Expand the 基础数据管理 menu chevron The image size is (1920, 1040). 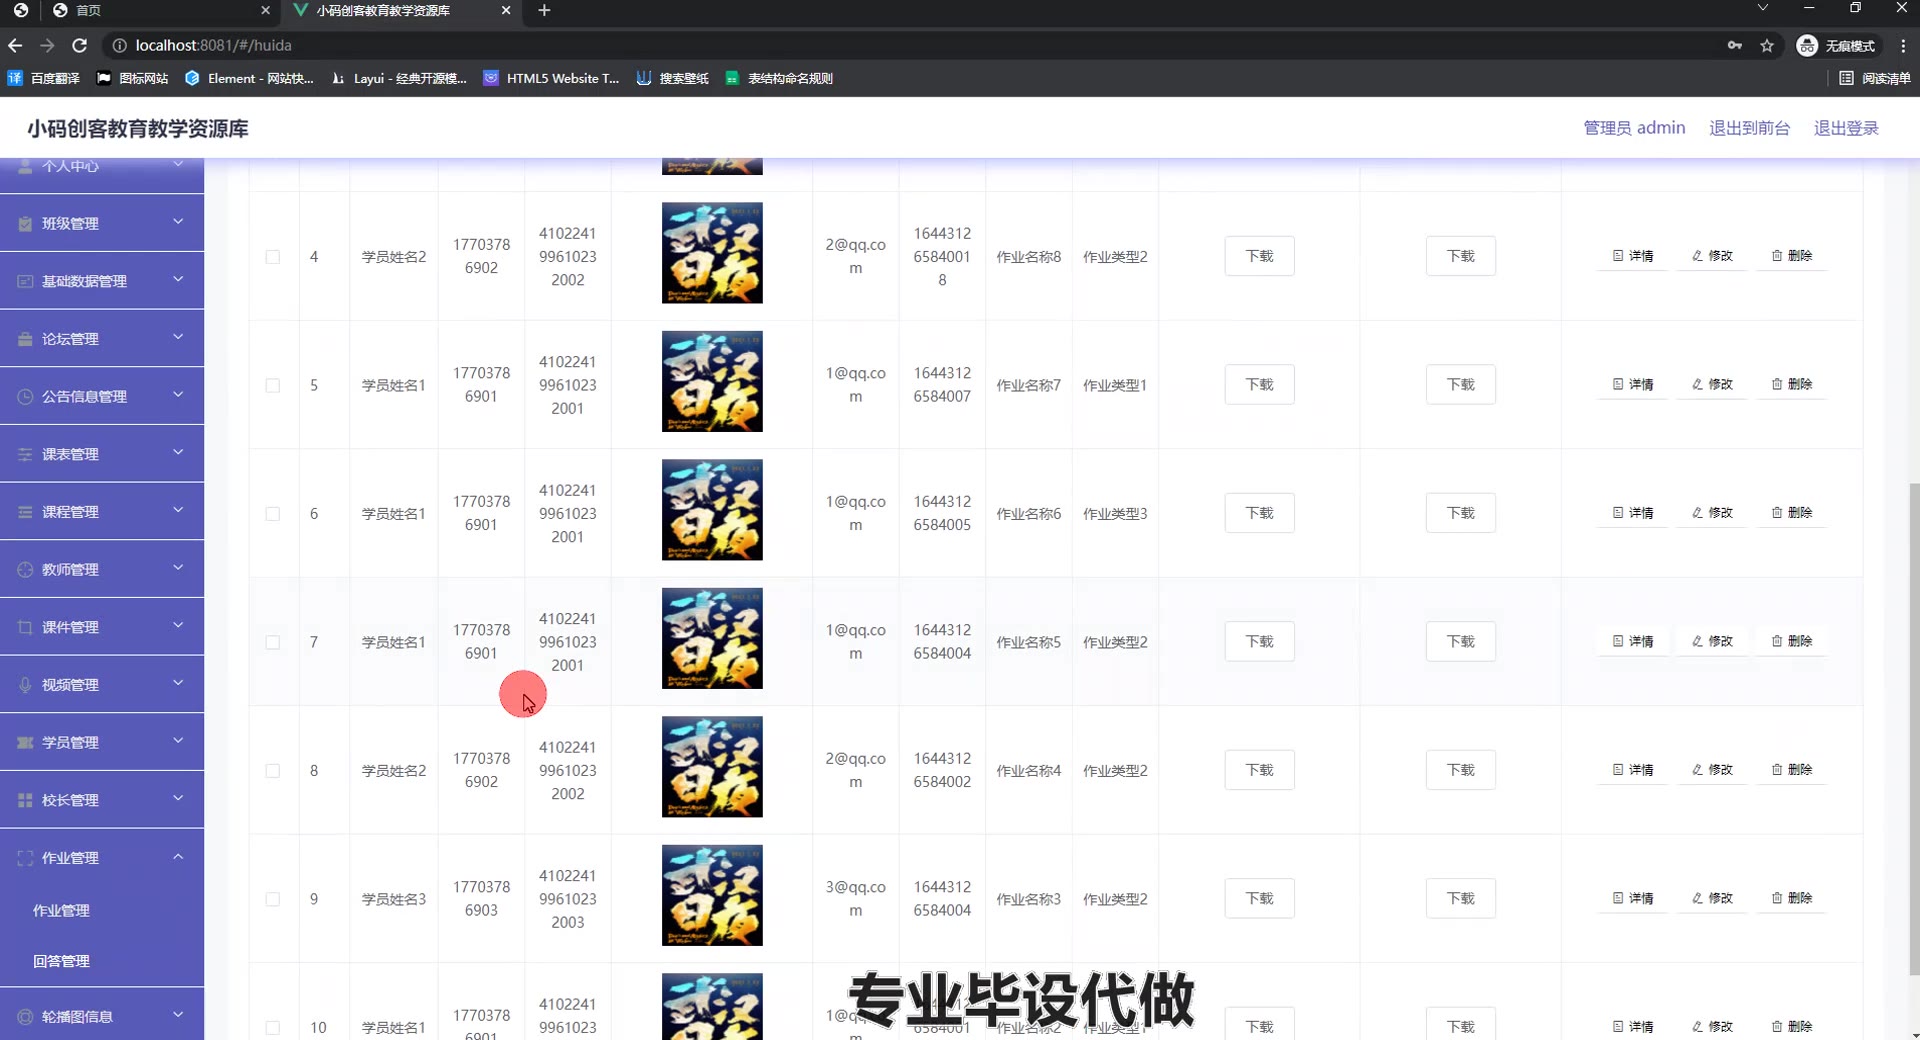[178, 280]
